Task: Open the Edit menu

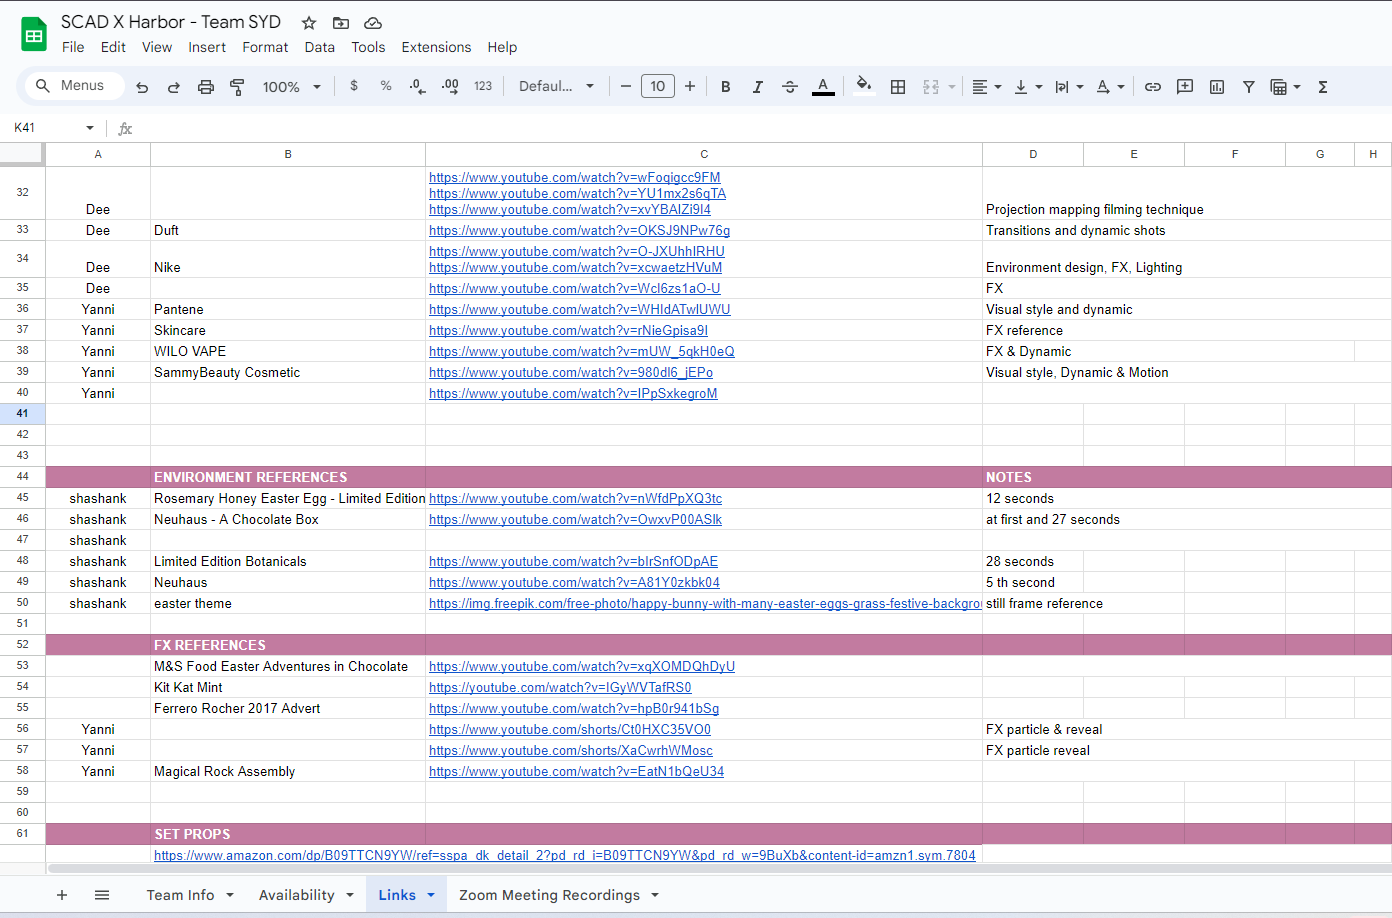Action: tap(113, 47)
